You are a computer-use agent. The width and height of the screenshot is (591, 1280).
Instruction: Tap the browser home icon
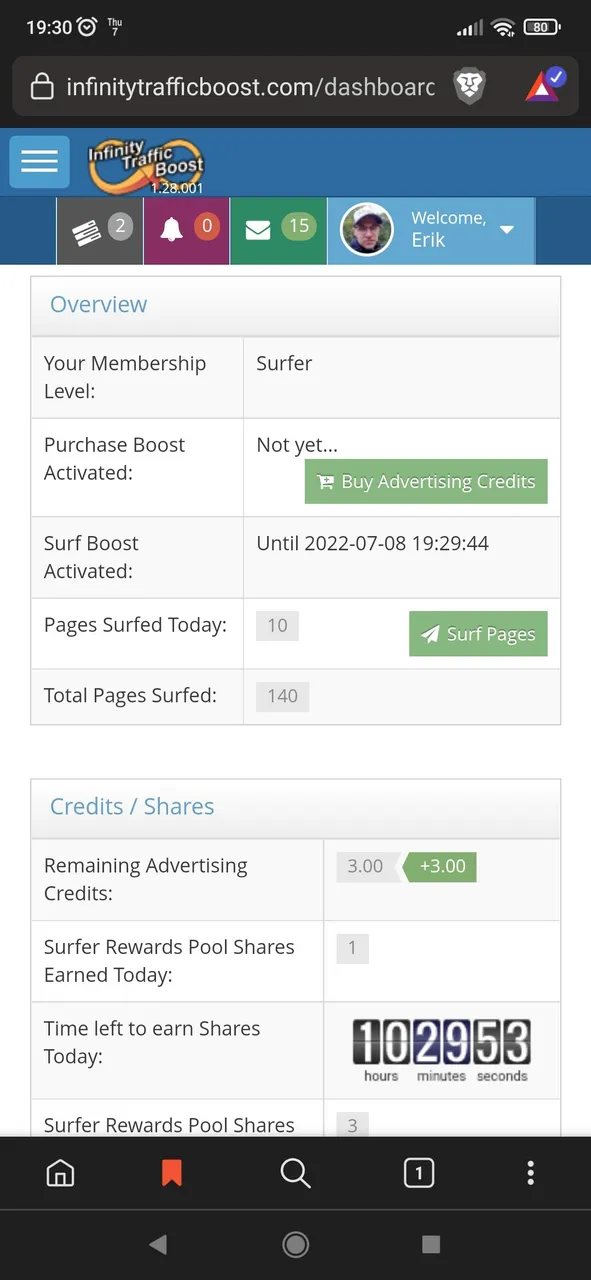(x=61, y=1173)
